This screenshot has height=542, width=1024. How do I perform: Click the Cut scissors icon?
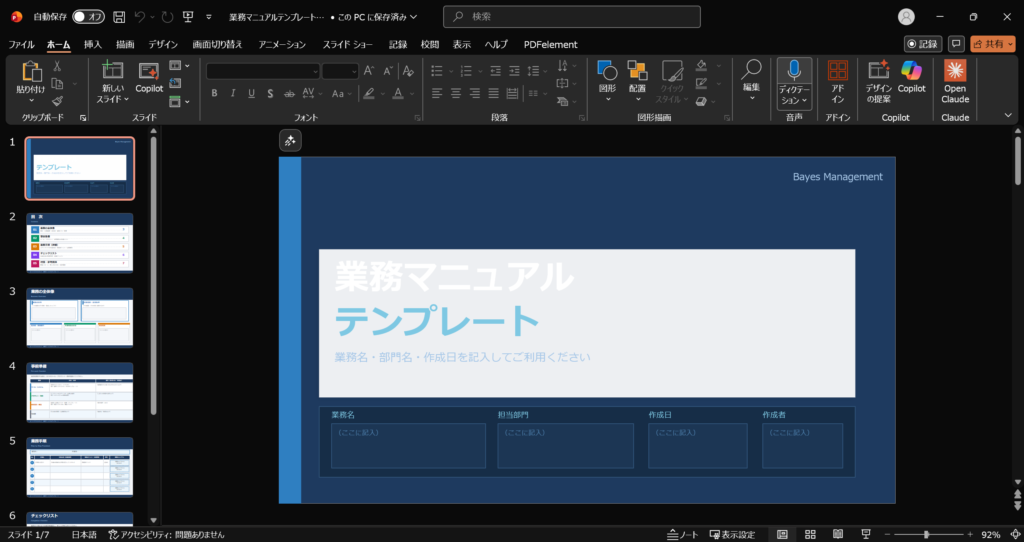[x=58, y=66]
